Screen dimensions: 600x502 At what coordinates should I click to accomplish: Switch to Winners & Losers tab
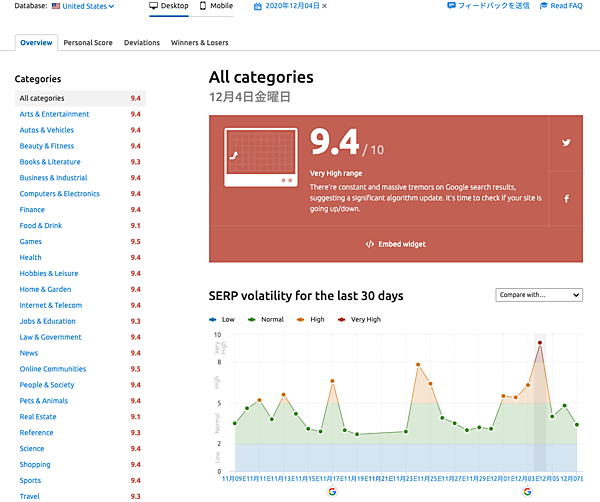point(199,43)
